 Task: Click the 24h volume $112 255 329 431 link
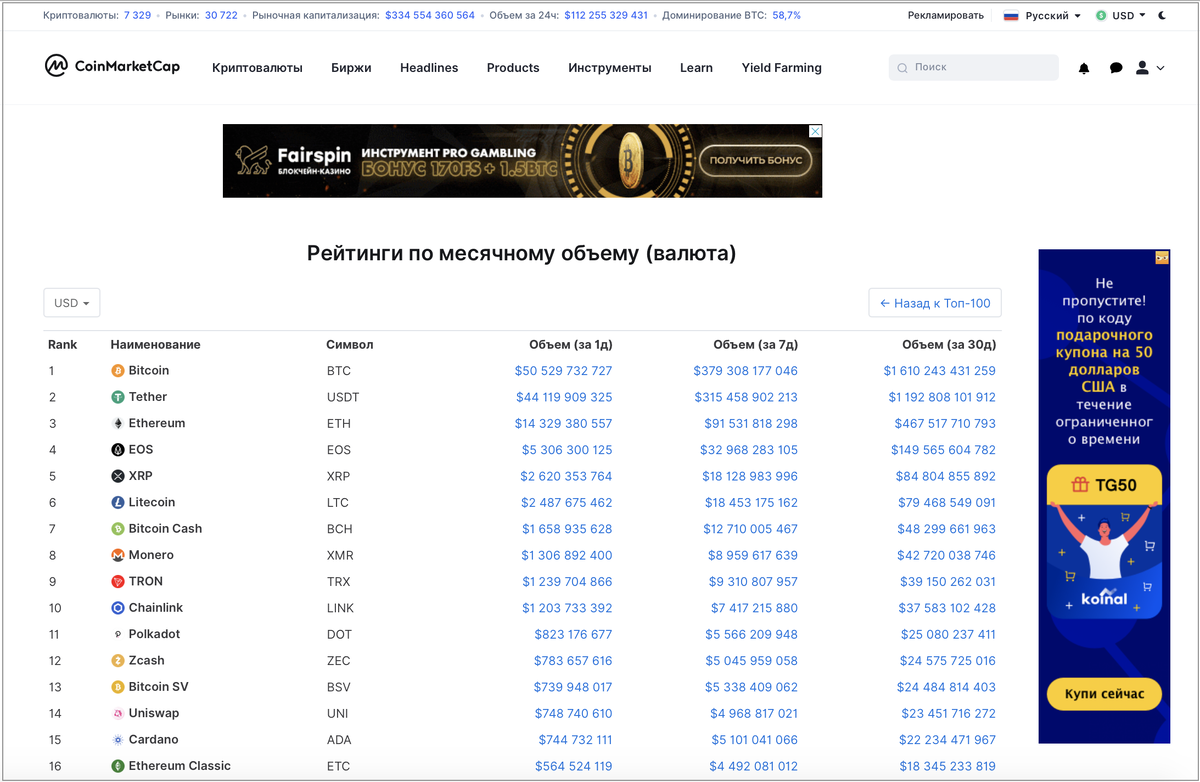pyautogui.click(x=606, y=16)
